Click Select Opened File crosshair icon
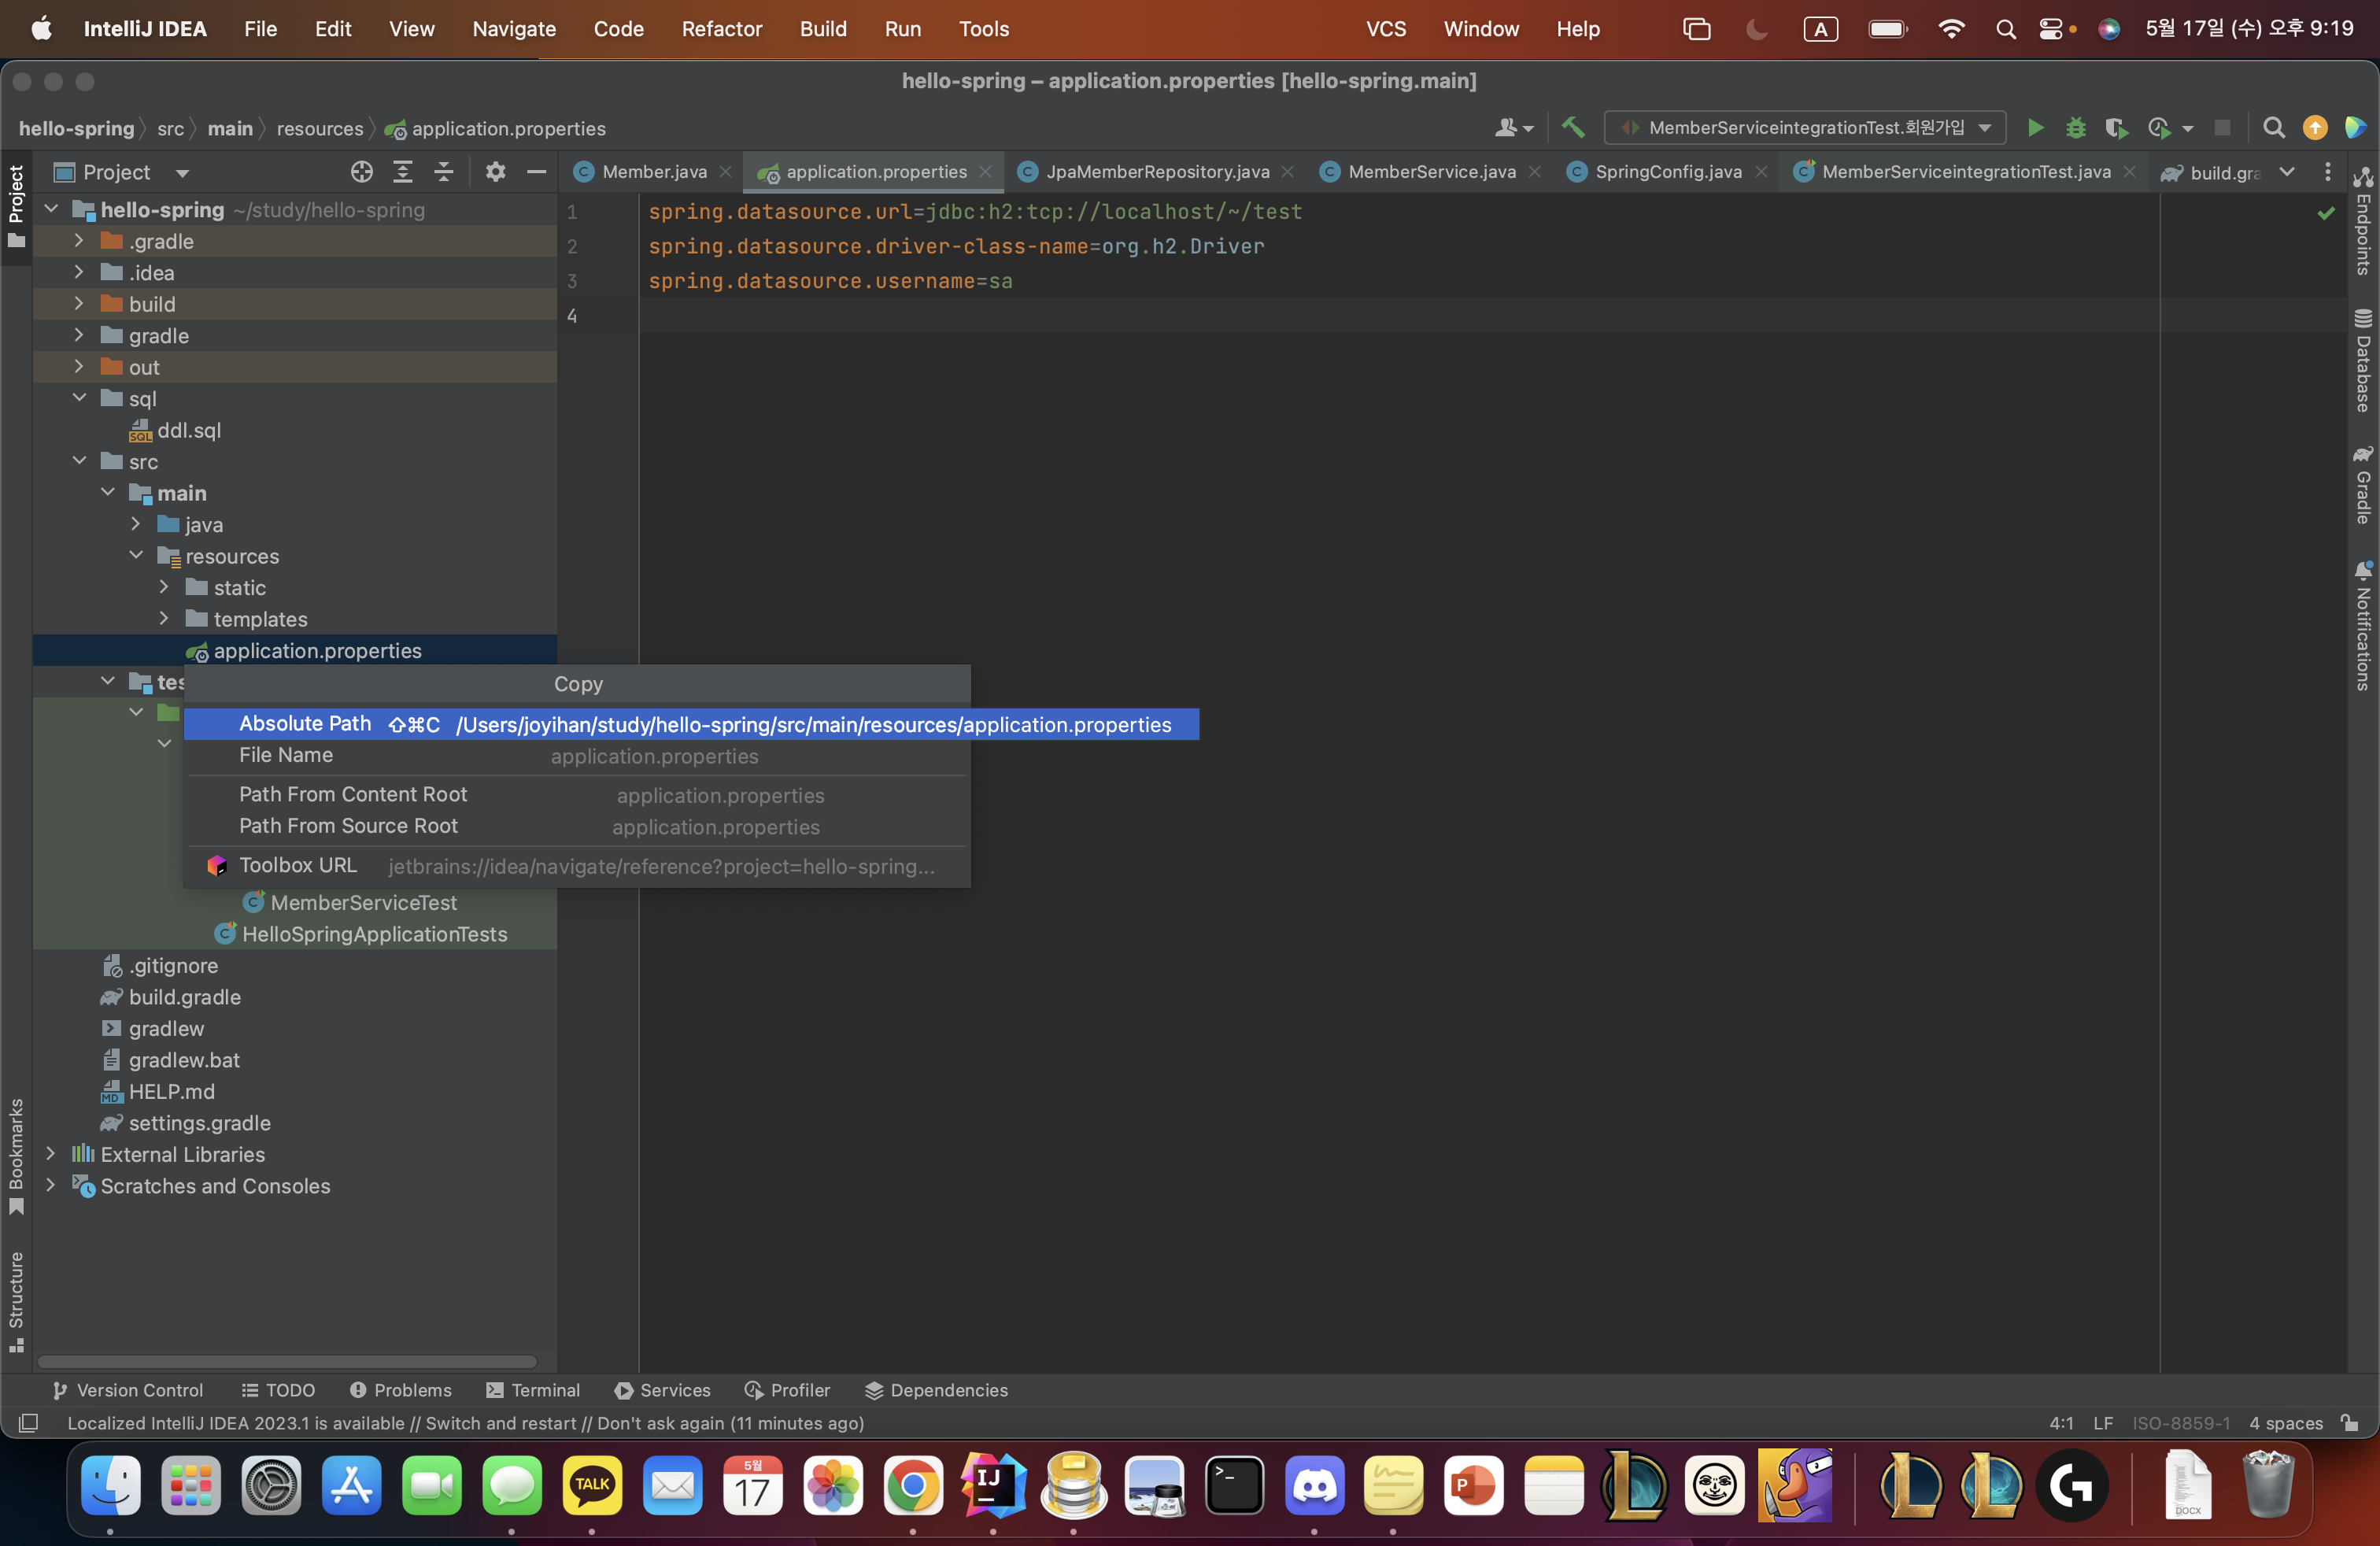 click(x=362, y=172)
